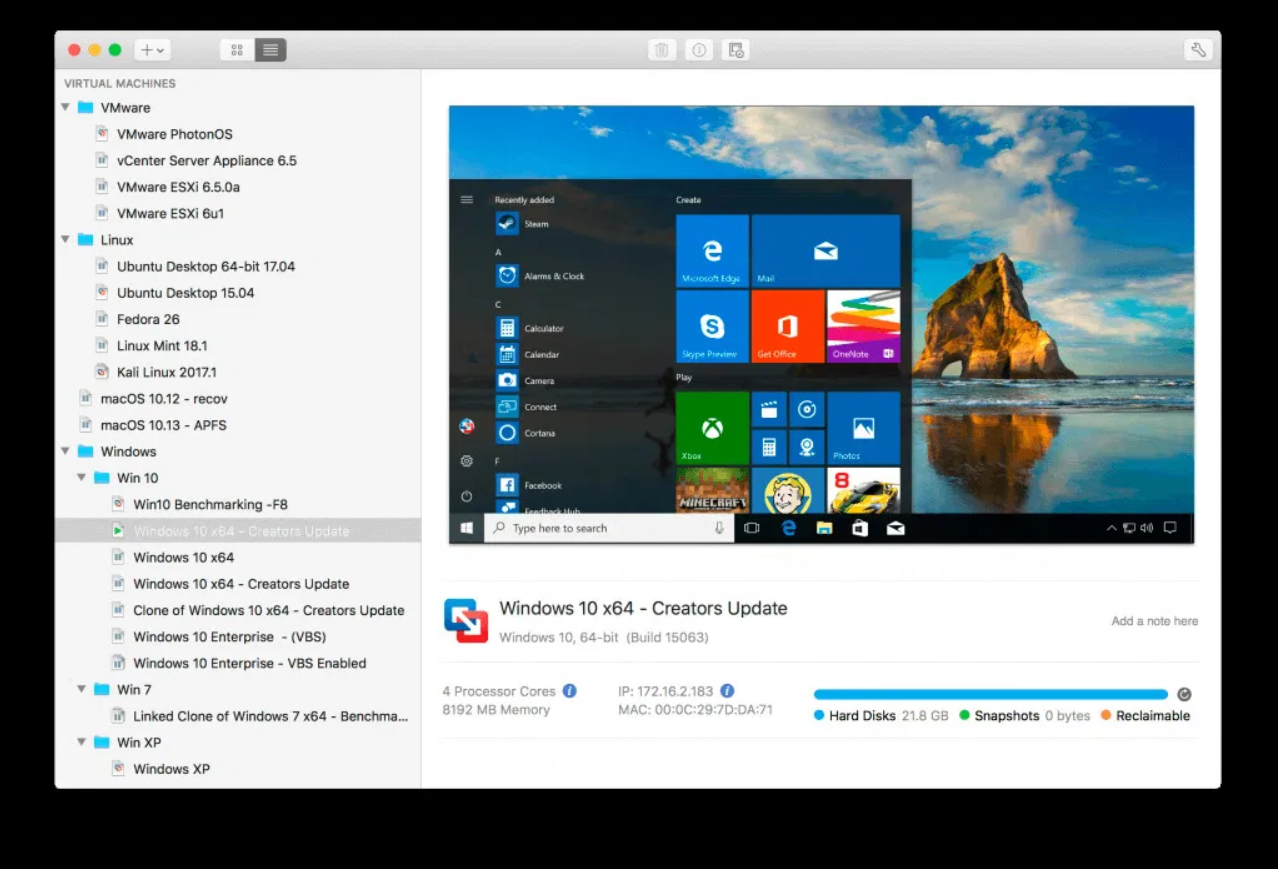
Task: Click the Windows 10 VM icon beside the title
Action: pyautogui.click(x=466, y=620)
